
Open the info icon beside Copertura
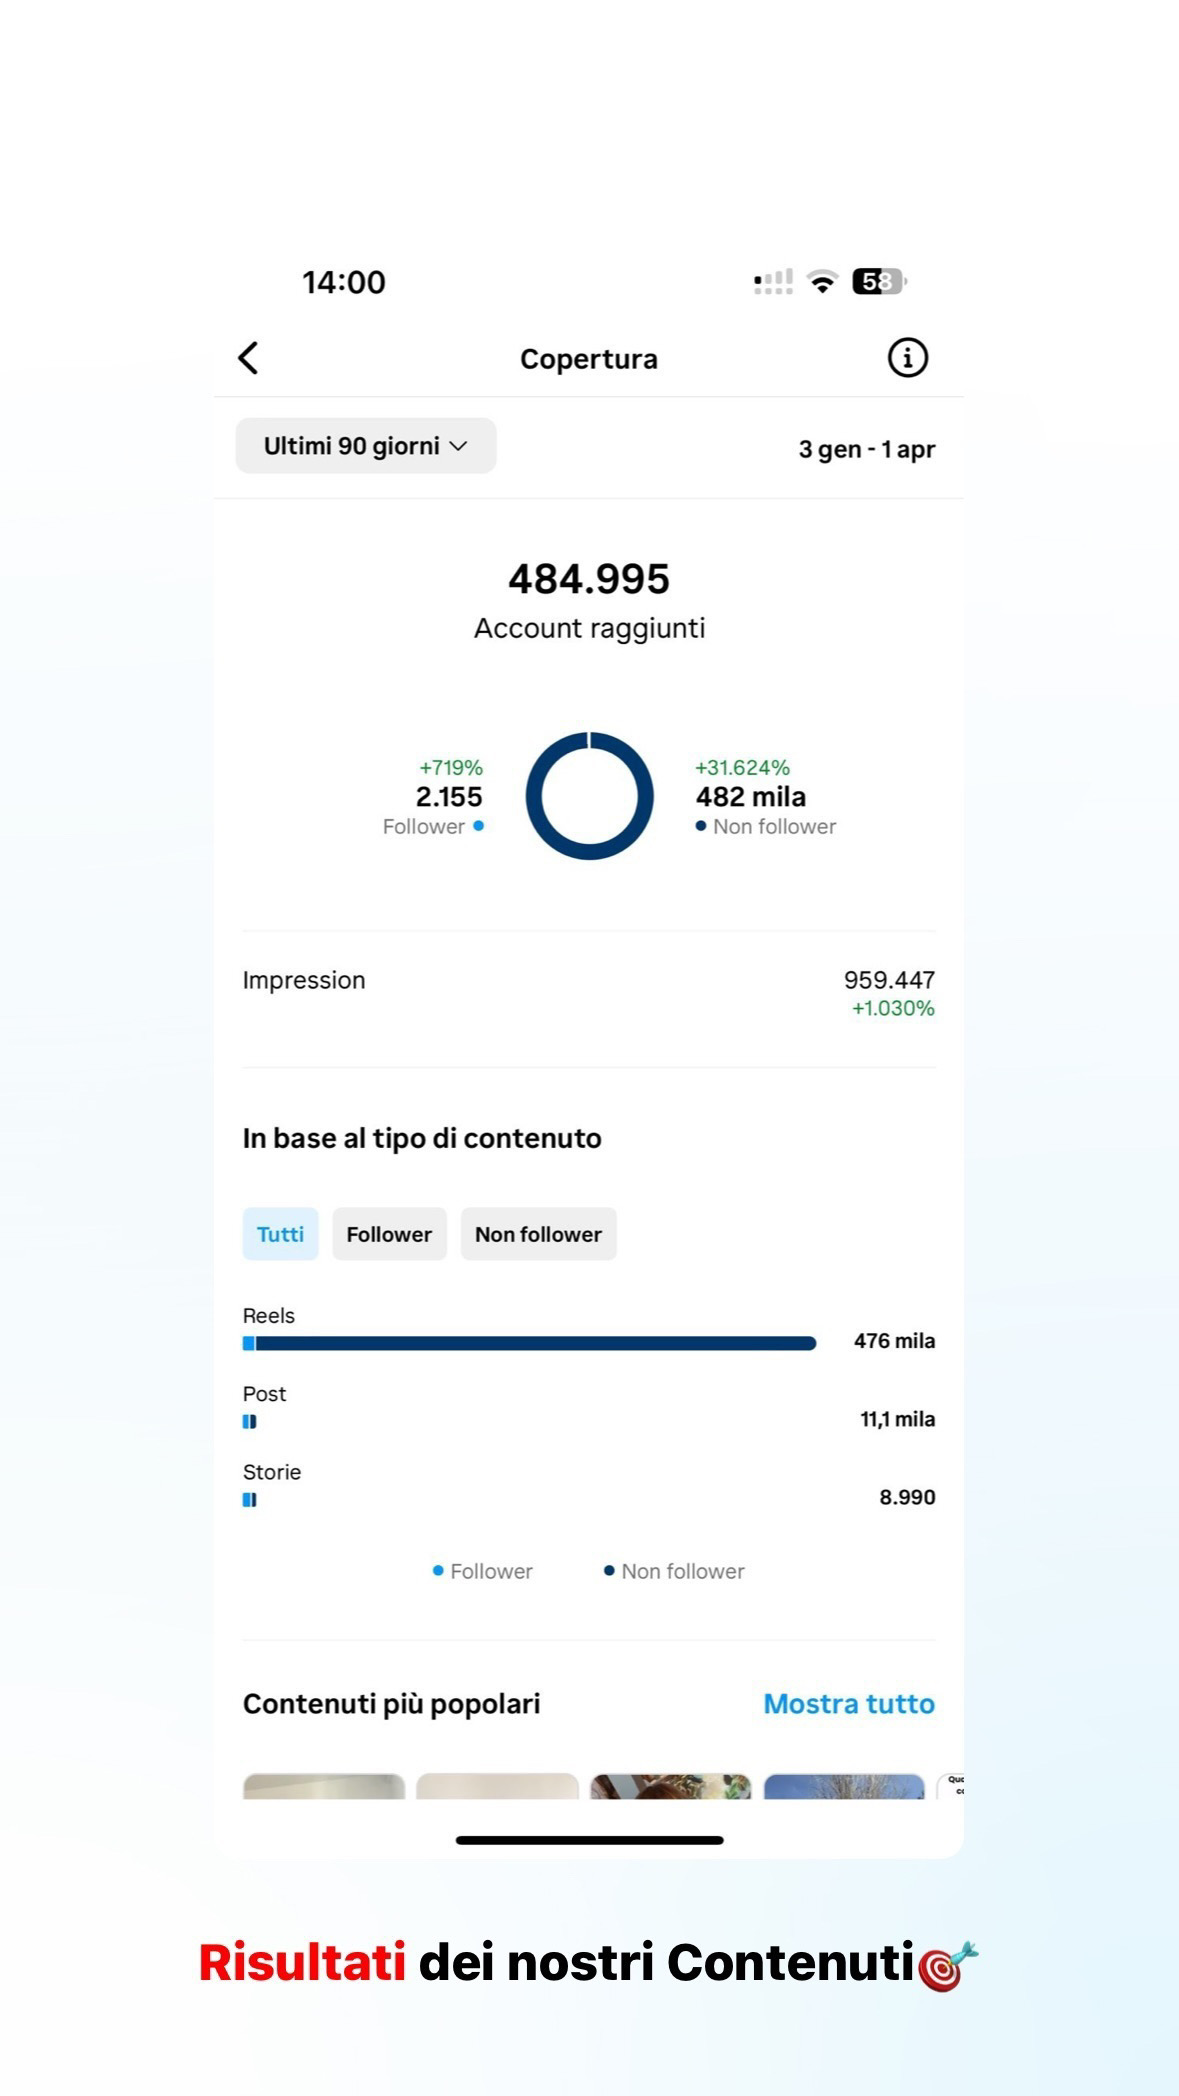tap(908, 357)
